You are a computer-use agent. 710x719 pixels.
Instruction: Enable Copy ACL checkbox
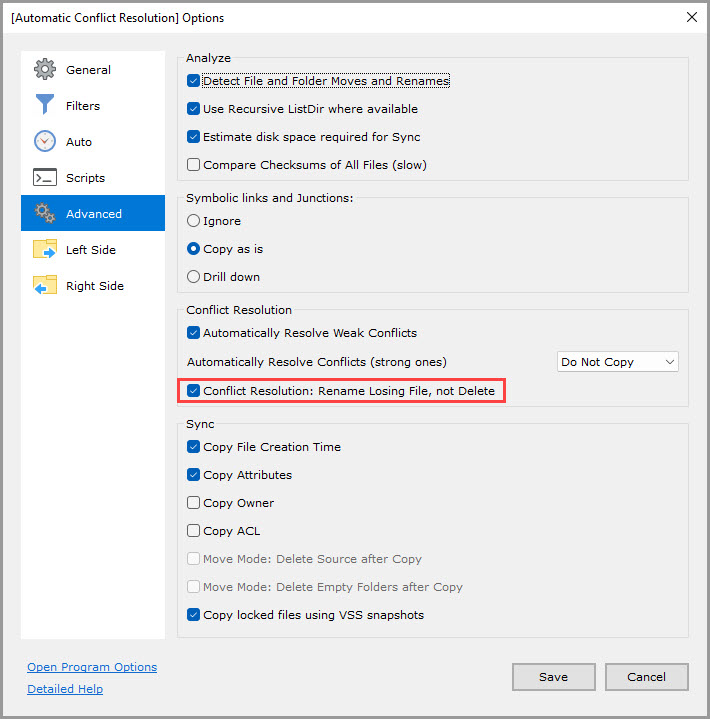coord(193,531)
